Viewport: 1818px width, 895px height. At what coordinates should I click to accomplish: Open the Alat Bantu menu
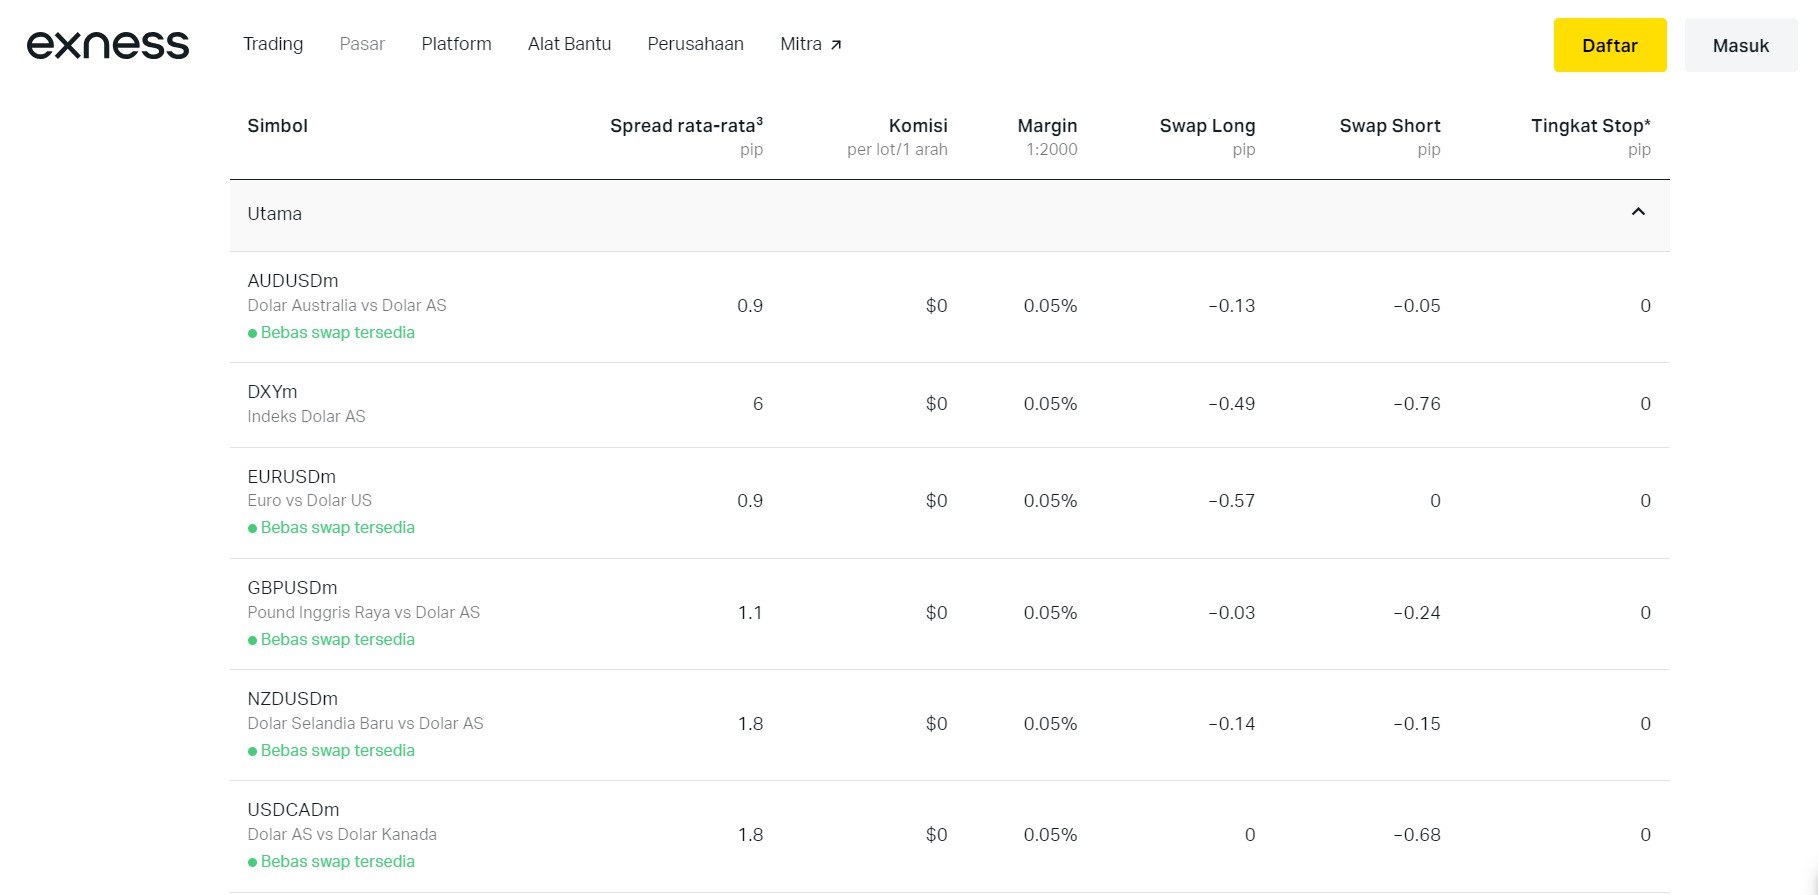click(x=569, y=44)
